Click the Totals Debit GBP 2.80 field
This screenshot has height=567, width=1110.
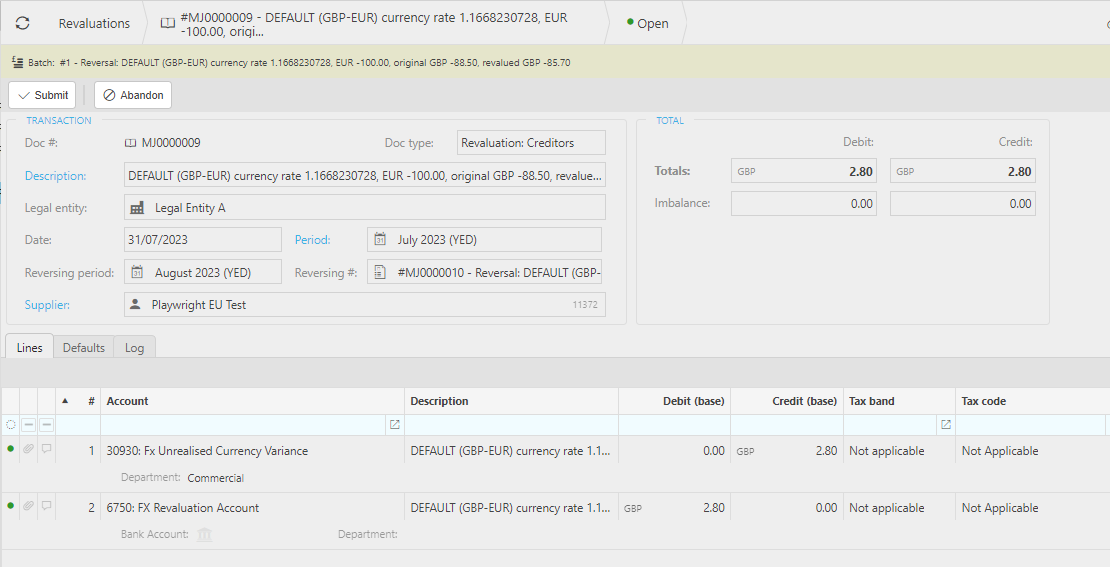pyautogui.click(x=803, y=171)
